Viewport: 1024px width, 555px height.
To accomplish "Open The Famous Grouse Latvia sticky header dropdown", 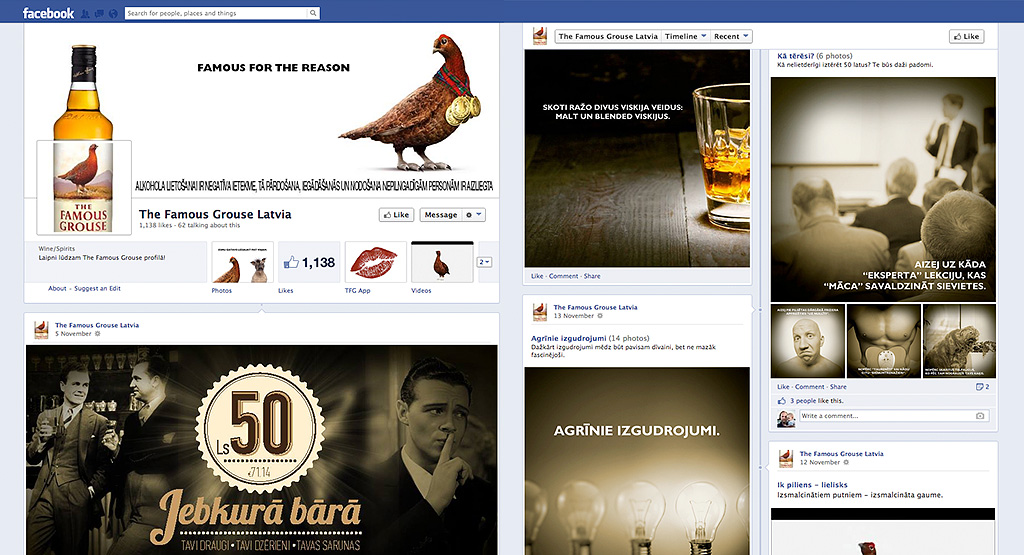I will [608, 37].
